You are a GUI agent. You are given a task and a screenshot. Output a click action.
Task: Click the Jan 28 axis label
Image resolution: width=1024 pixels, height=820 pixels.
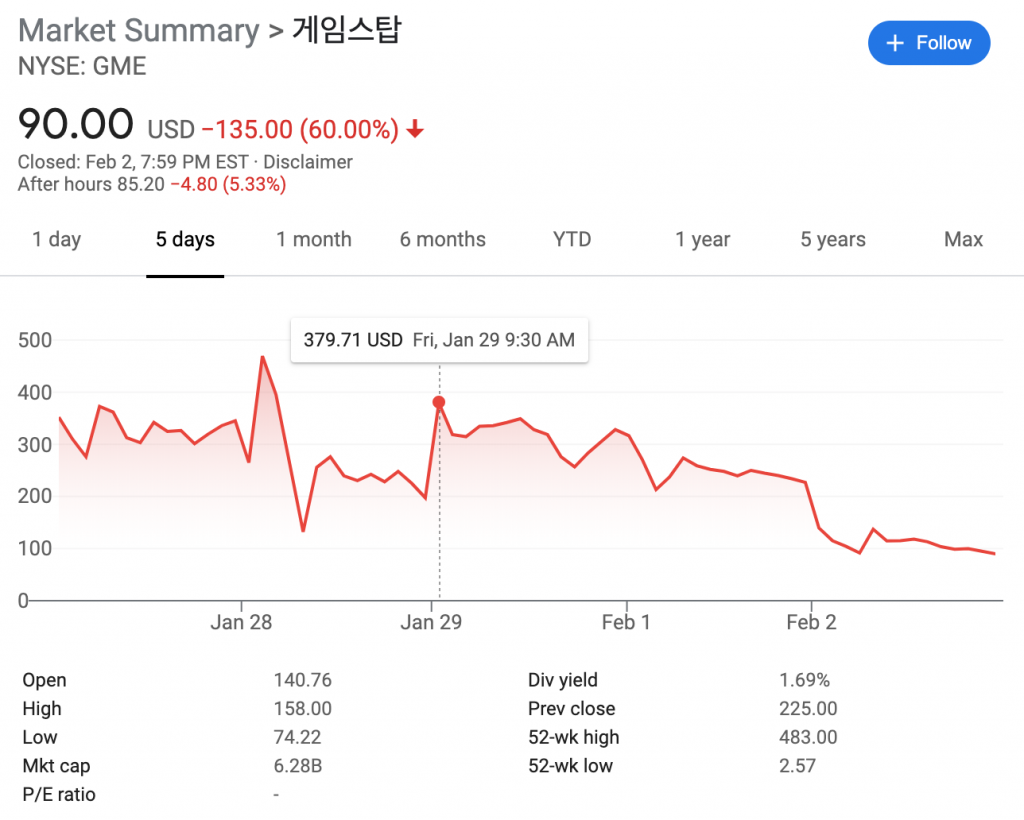pyautogui.click(x=241, y=622)
